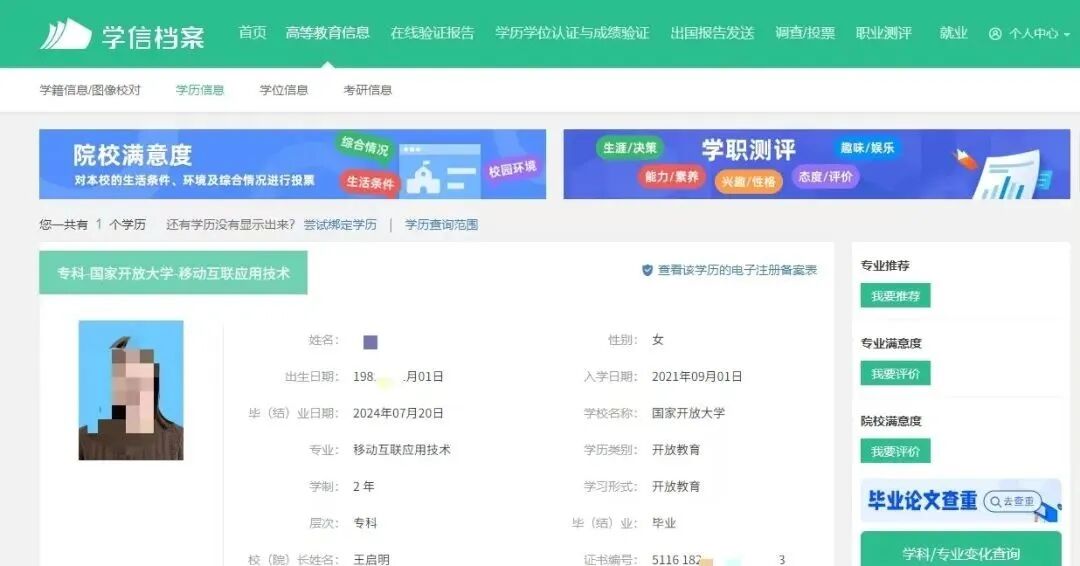Open 学历学位认证与成绩验证 menu item
The height and width of the screenshot is (566, 1080).
(x=572, y=33)
